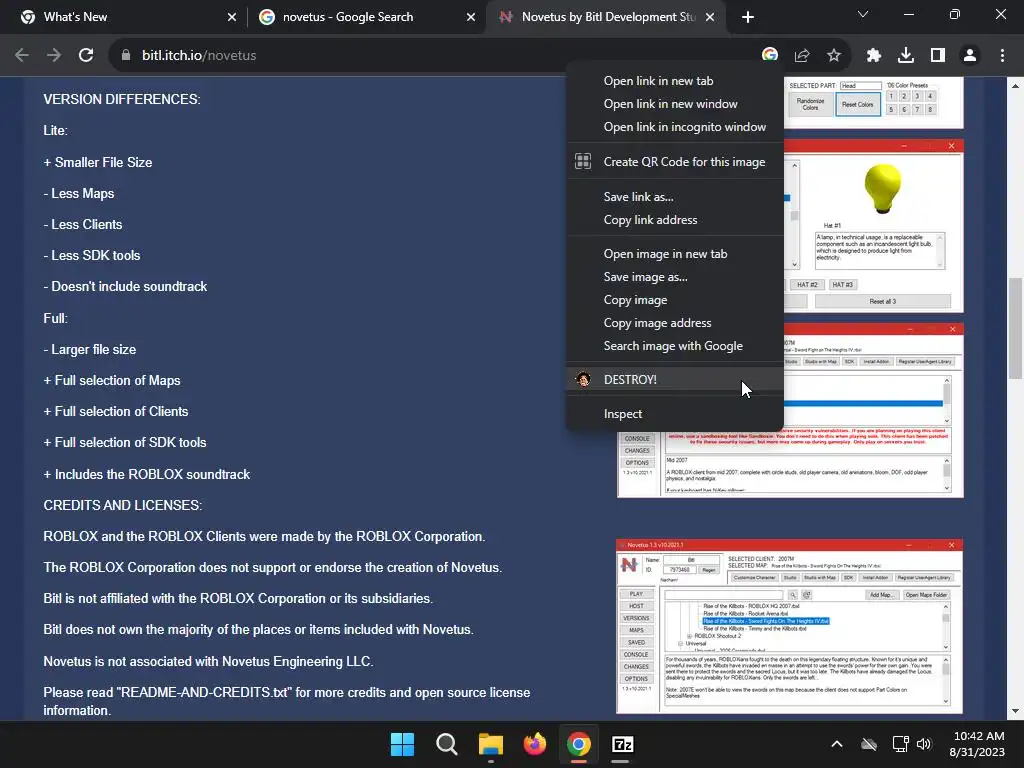This screenshot has height=768, width=1024.
Task: Click Novetus Engineering LLC sentence
Action: tap(208, 662)
